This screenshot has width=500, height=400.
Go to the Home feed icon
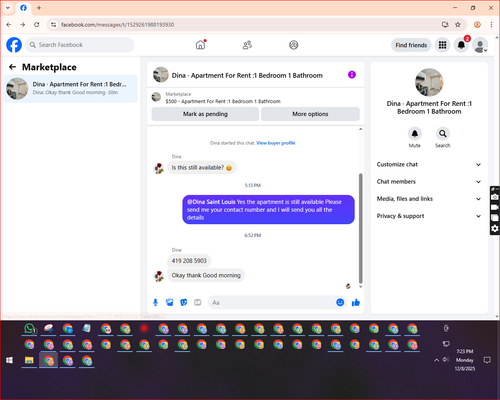[201, 45]
